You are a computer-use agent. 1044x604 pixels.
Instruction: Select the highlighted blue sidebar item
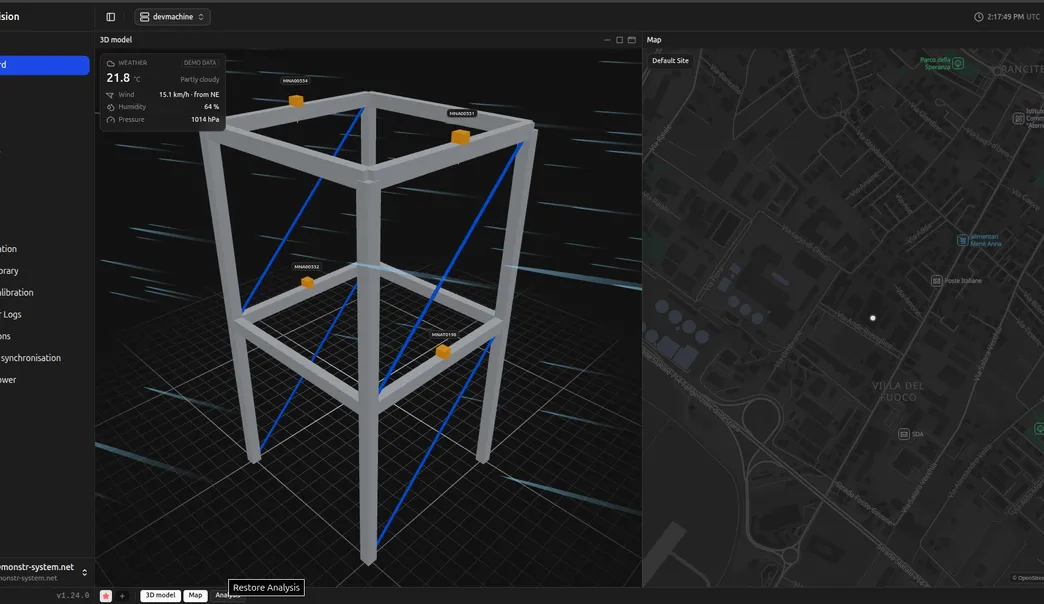point(44,65)
